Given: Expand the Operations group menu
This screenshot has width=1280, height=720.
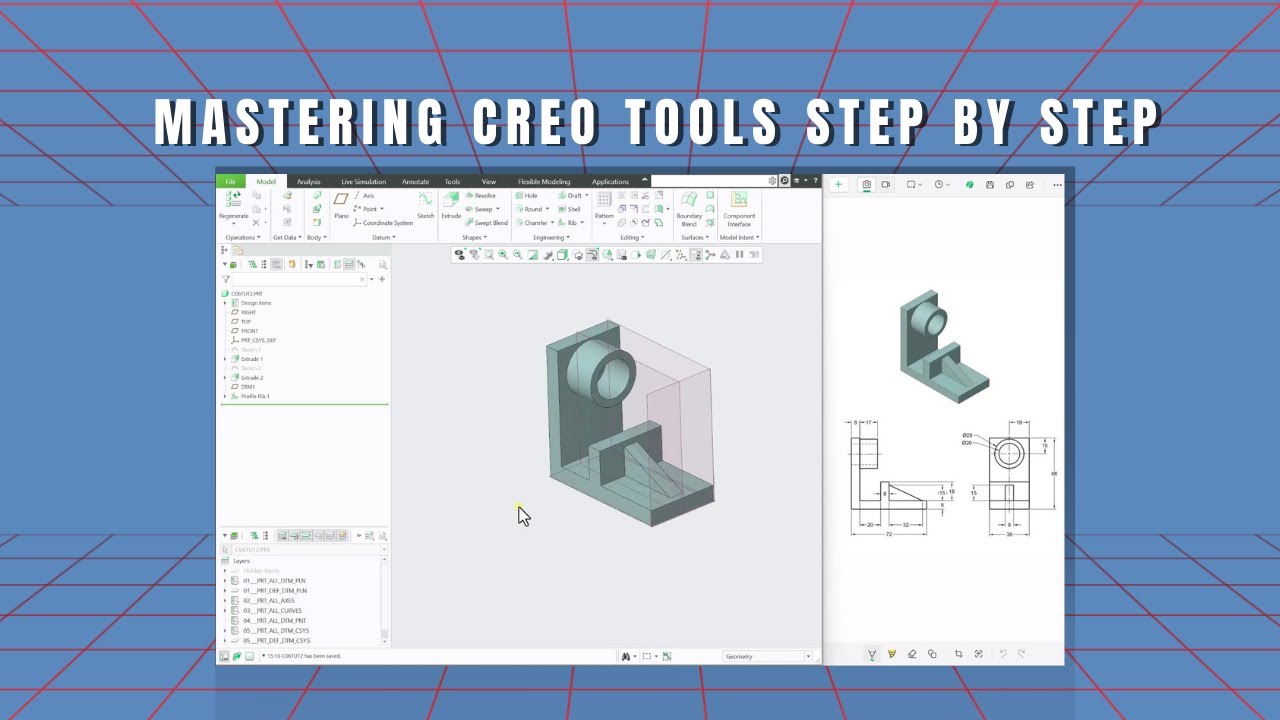Looking at the screenshot, I should point(243,238).
